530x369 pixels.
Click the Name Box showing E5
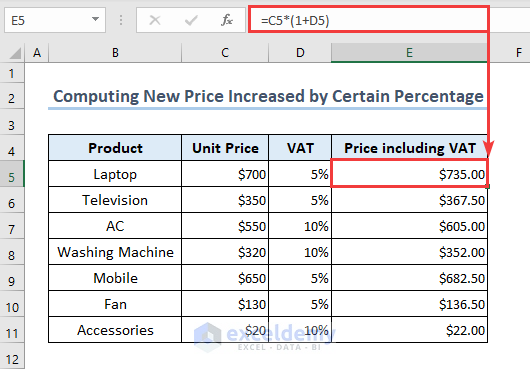55,20
